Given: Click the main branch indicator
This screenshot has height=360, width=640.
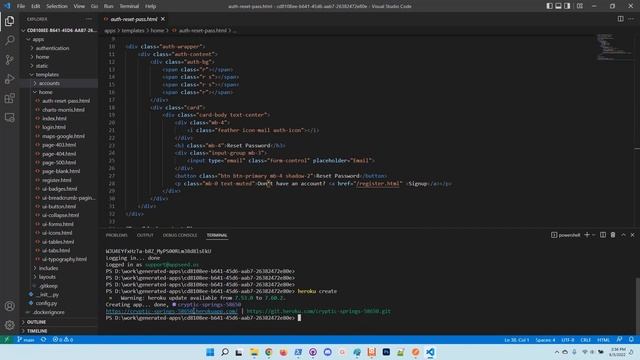Looking at the screenshot, I should [26, 340].
